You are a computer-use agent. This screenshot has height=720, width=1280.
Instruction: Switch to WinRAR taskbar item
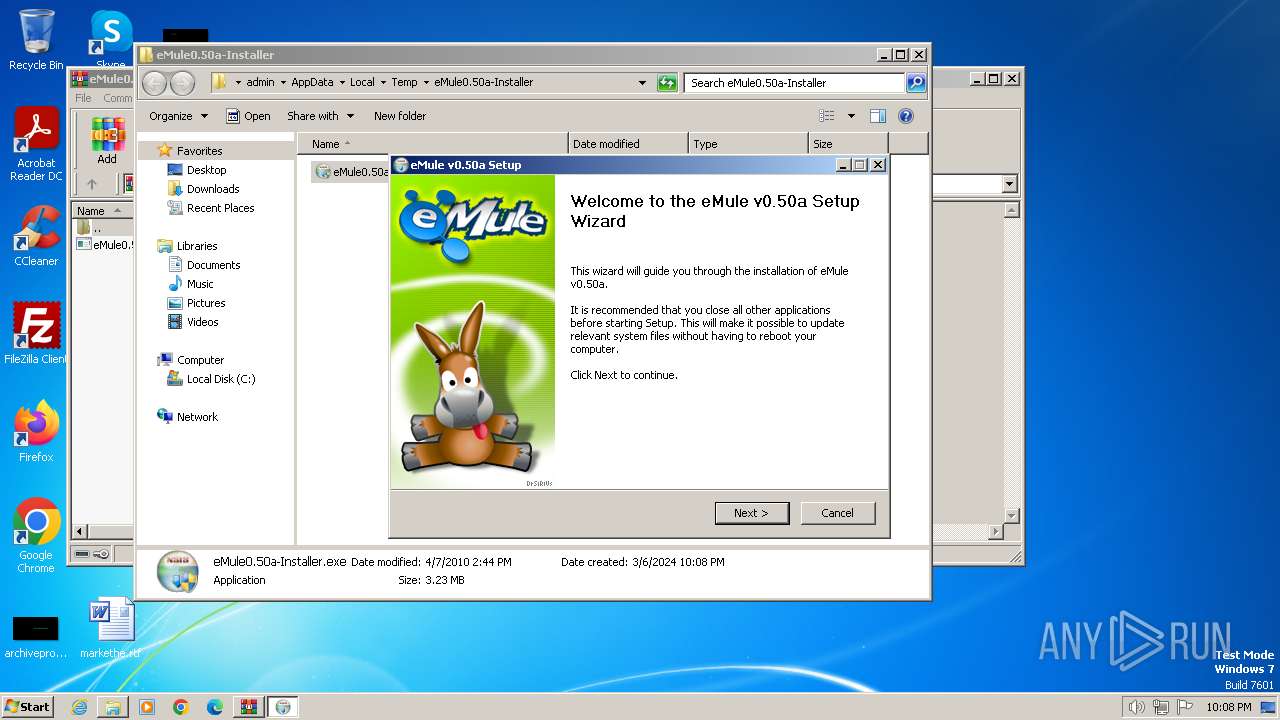pos(249,707)
